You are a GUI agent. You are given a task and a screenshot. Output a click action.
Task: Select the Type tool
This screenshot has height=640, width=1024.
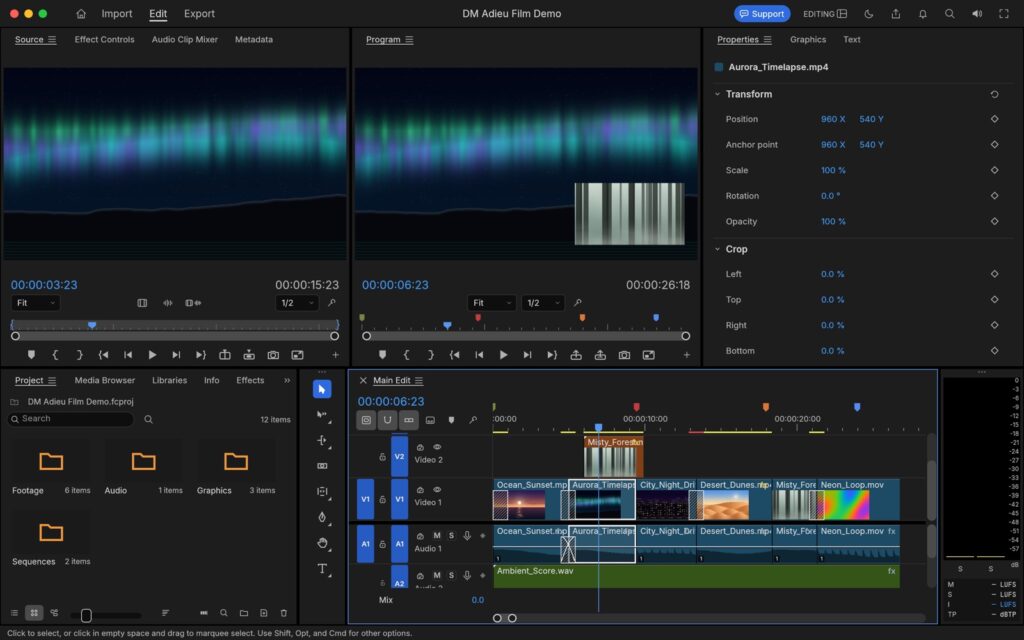[x=322, y=569]
